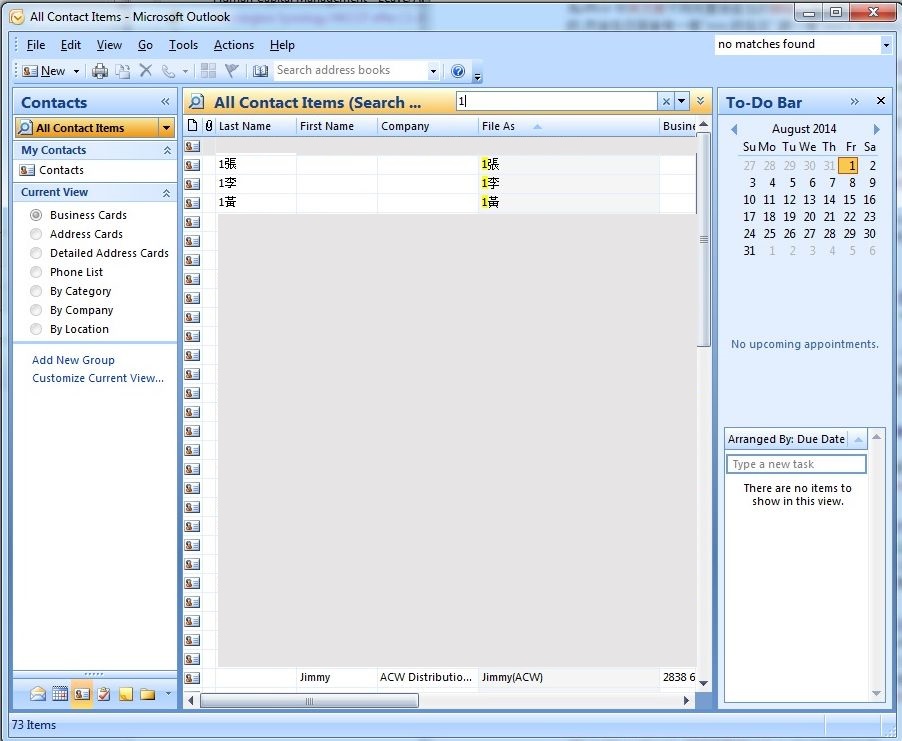Select Phone List view
Viewport: 902px width, 741px height.
pyautogui.click(x=36, y=272)
